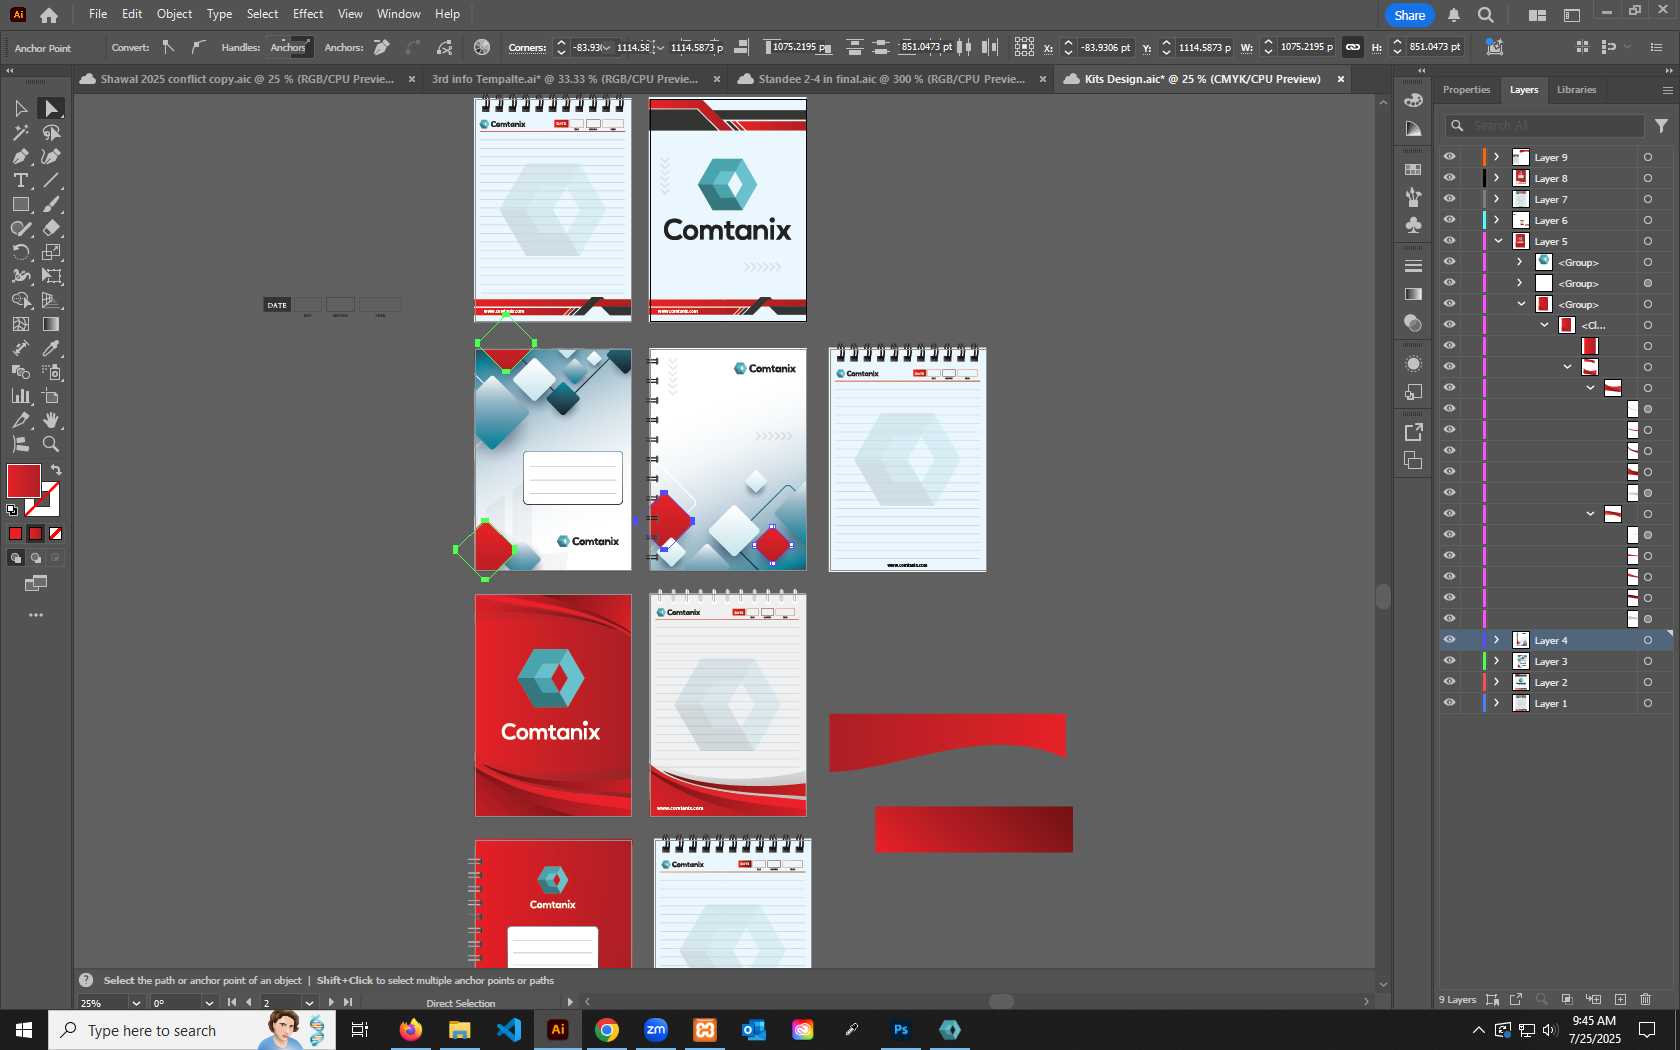Switch to the Libraries panel tab

point(1576,90)
